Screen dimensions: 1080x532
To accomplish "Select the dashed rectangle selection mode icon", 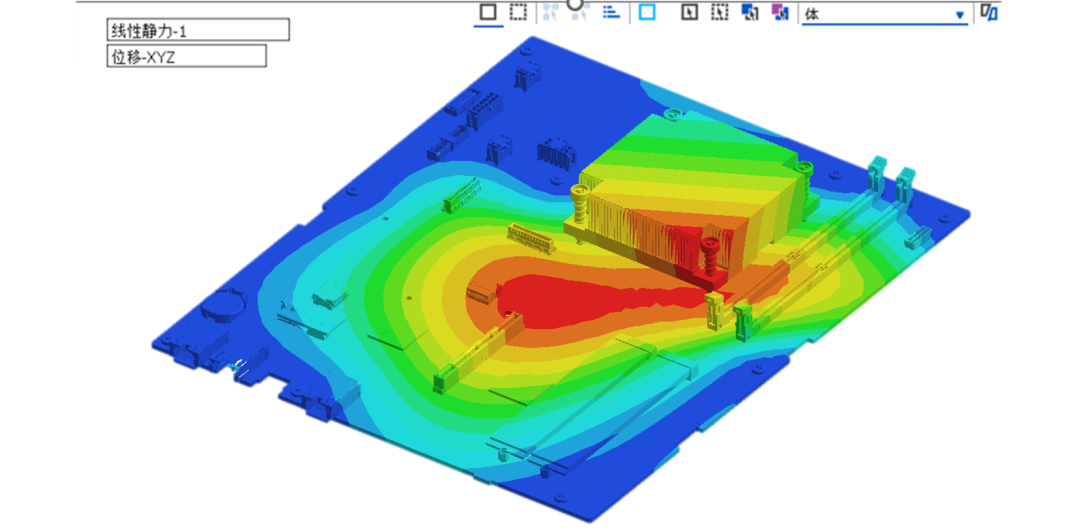I will (x=518, y=12).
